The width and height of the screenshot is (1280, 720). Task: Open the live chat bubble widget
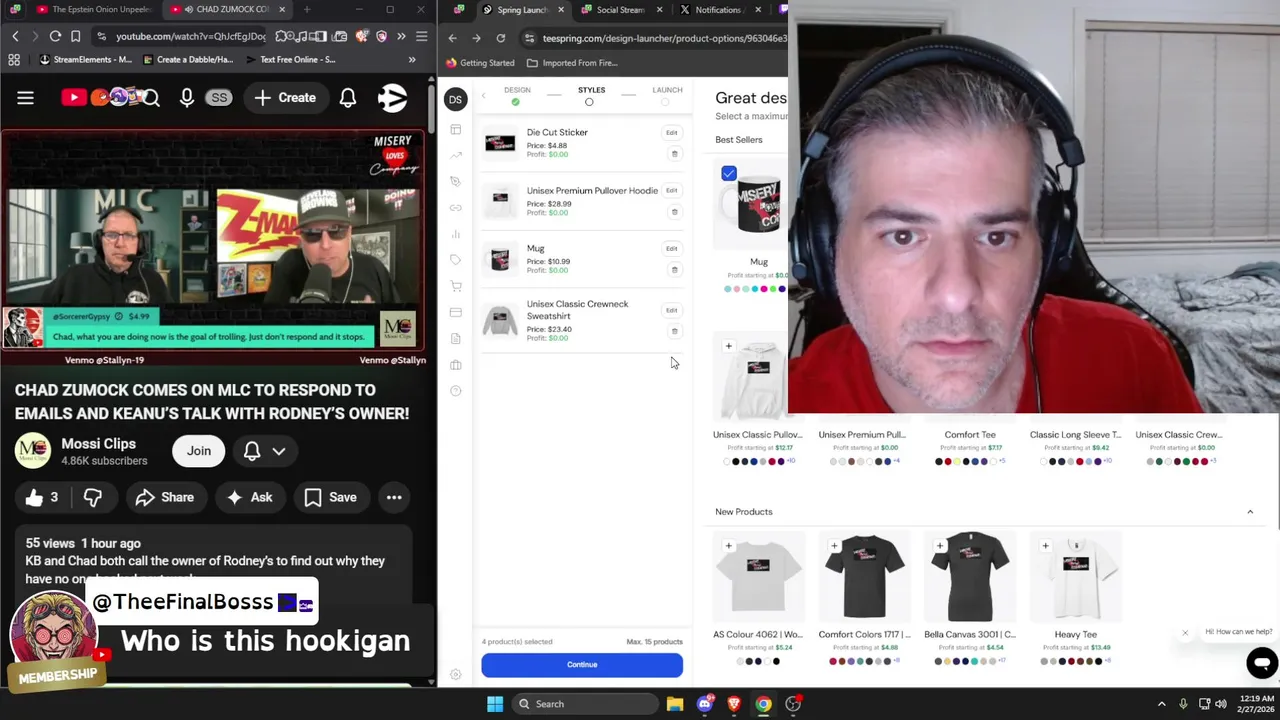(1262, 662)
